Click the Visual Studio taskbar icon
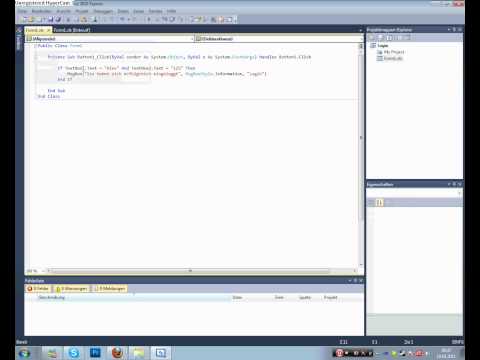The width and height of the screenshot is (480, 360). (x=161, y=353)
